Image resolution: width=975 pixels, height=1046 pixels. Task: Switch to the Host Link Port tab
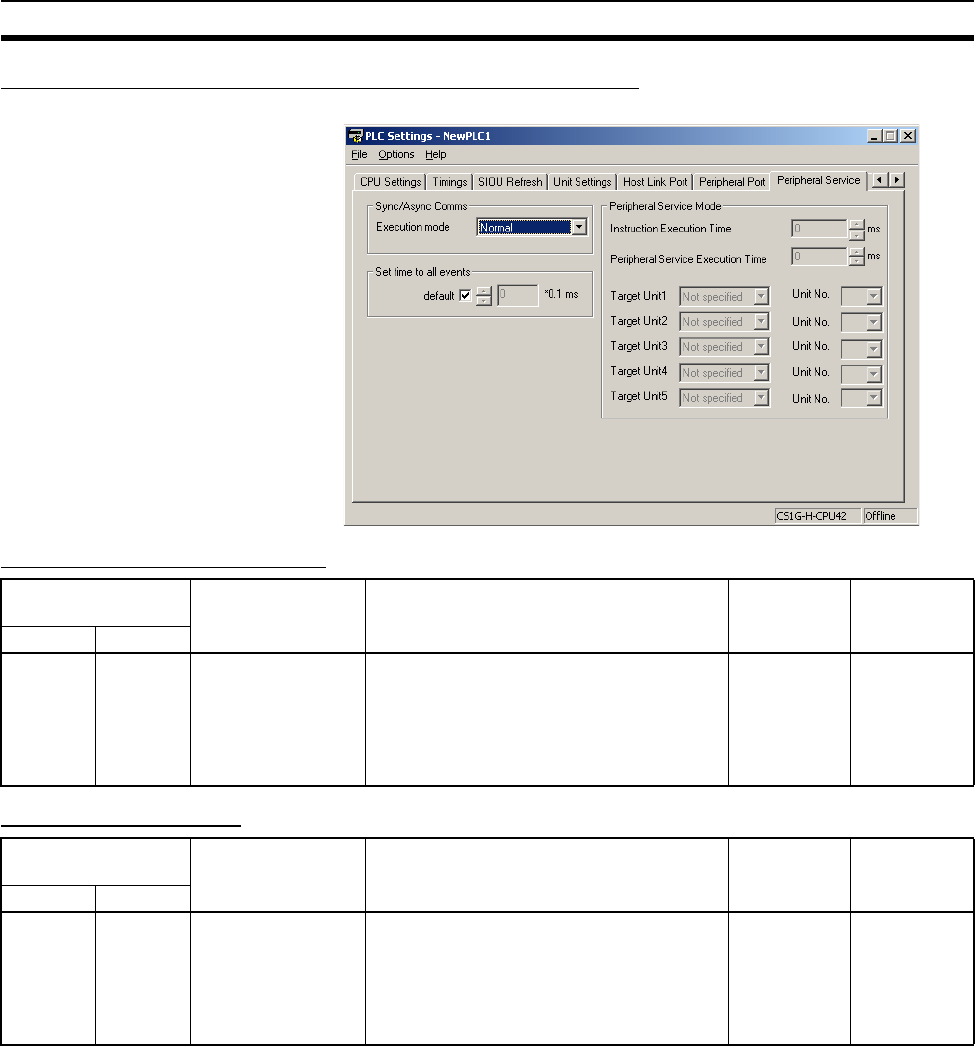655,181
